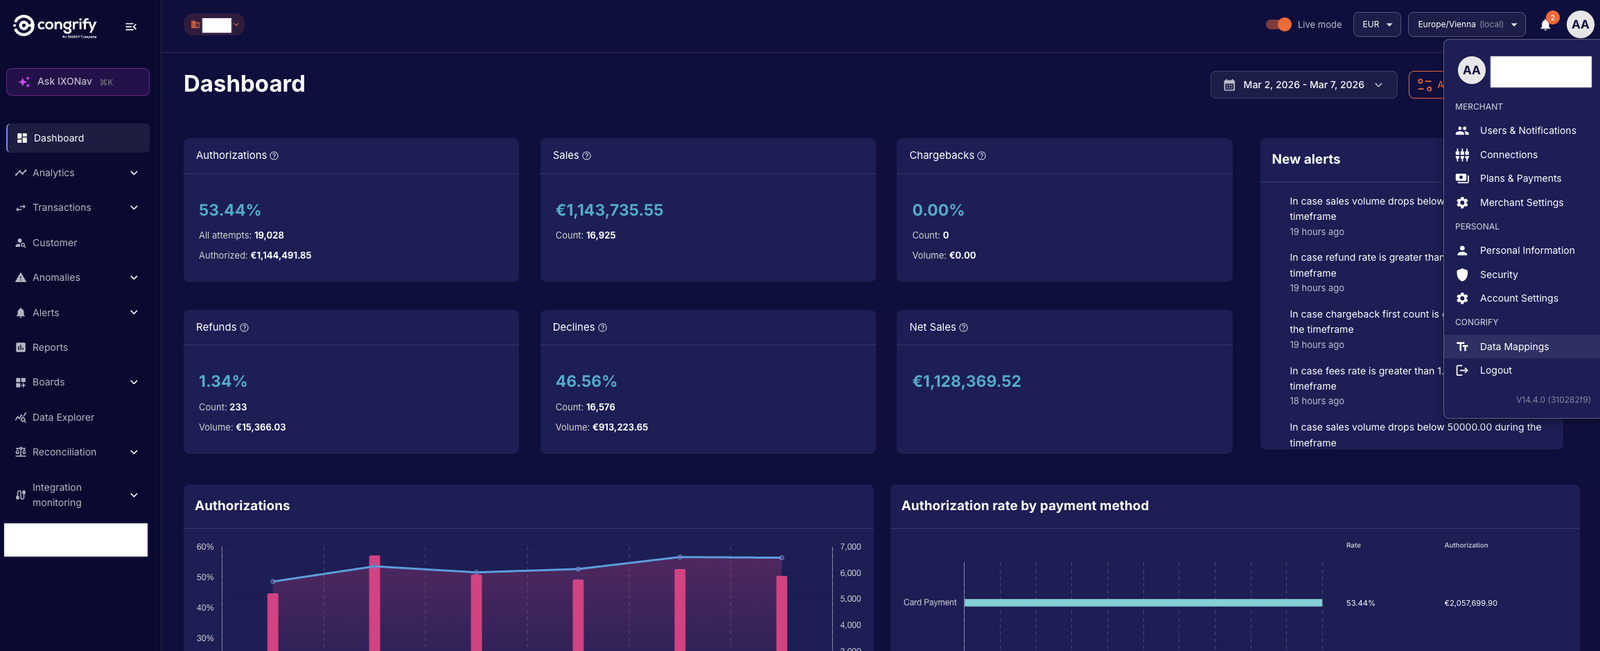Click the Ask IXONav button
This screenshot has width=1600, height=651.
point(78,82)
